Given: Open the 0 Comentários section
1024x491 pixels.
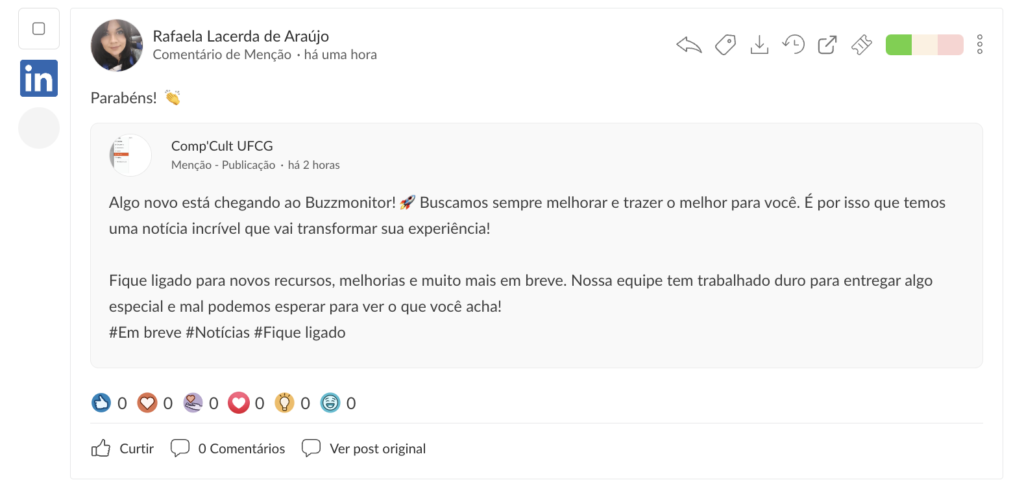Looking at the screenshot, I should coord(228,449).
